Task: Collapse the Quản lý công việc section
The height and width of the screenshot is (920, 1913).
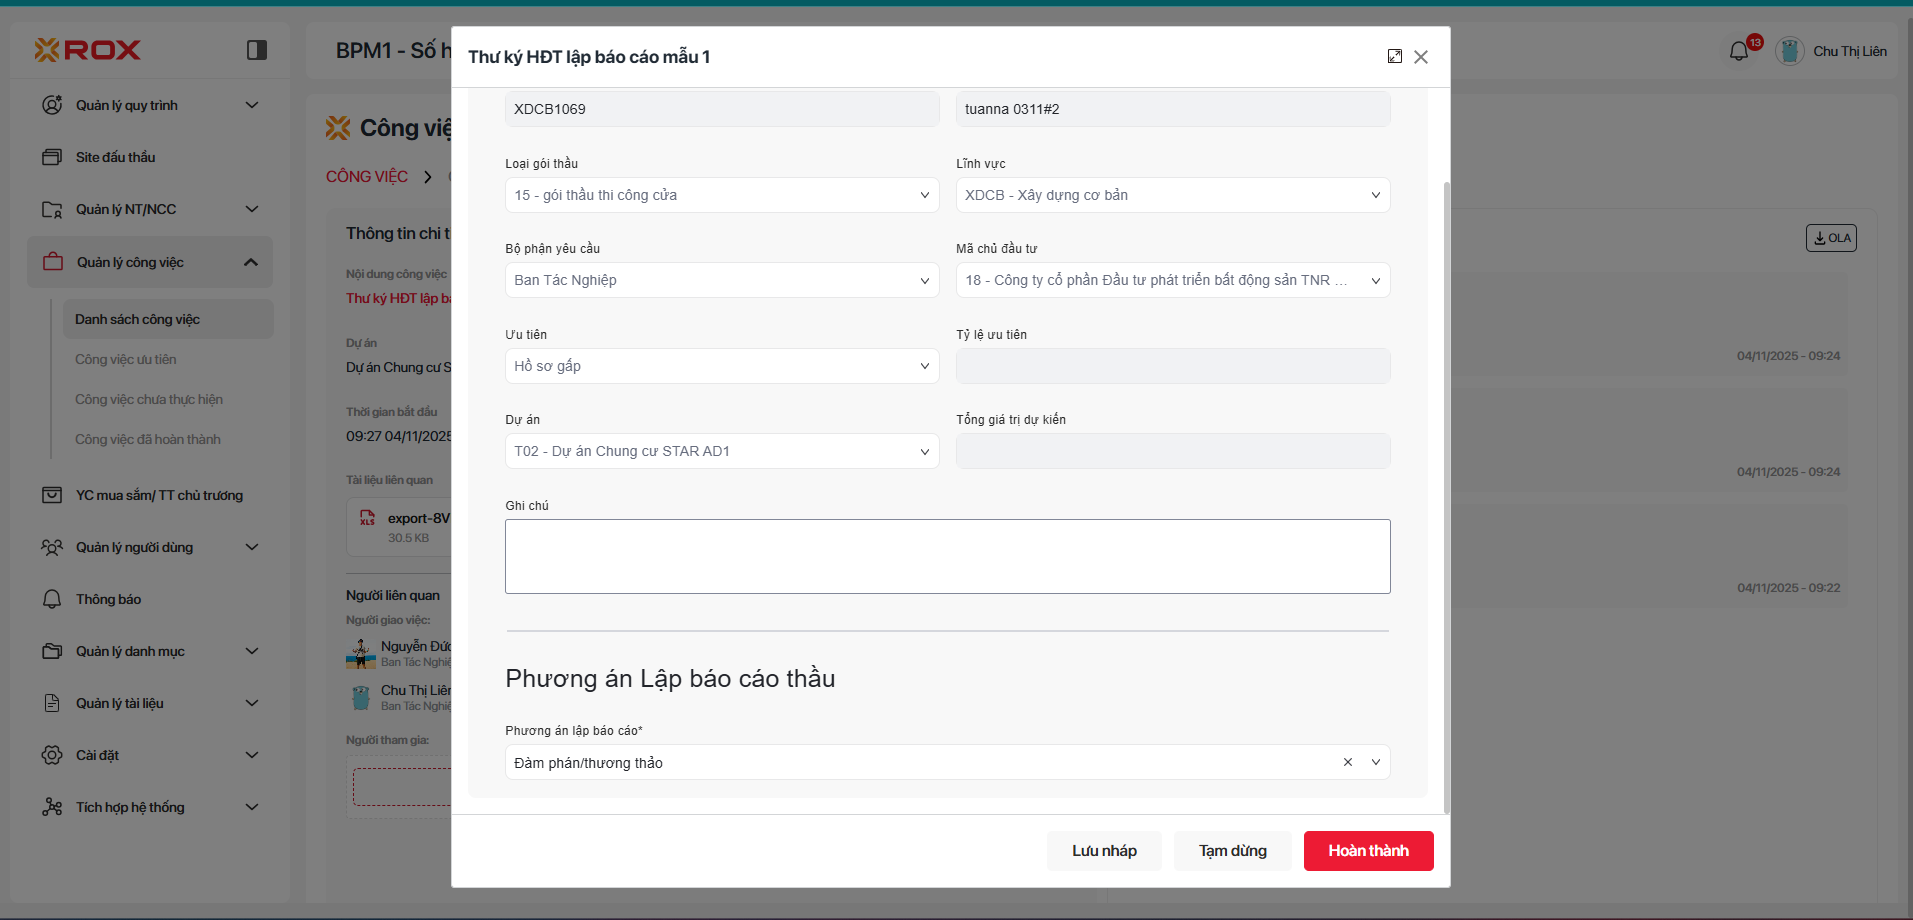Action: [x=250, y=262]
